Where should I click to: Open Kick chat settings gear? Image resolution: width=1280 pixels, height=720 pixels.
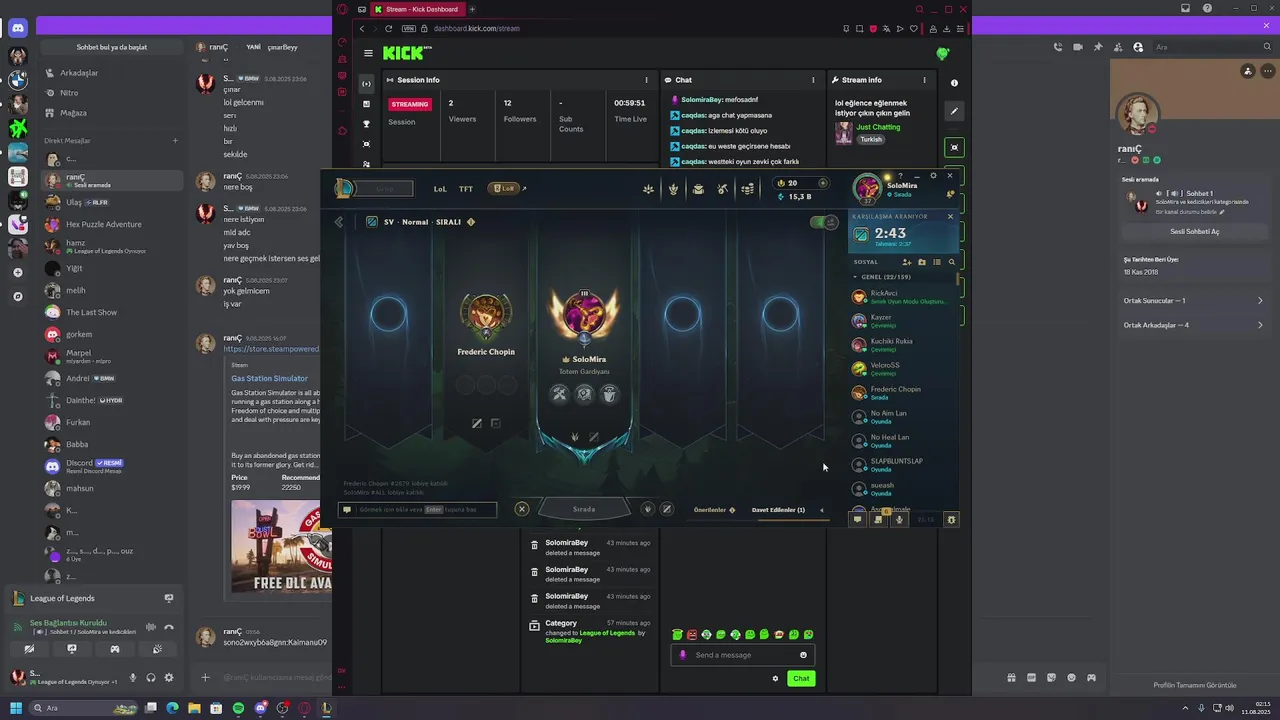click(775, 678)
